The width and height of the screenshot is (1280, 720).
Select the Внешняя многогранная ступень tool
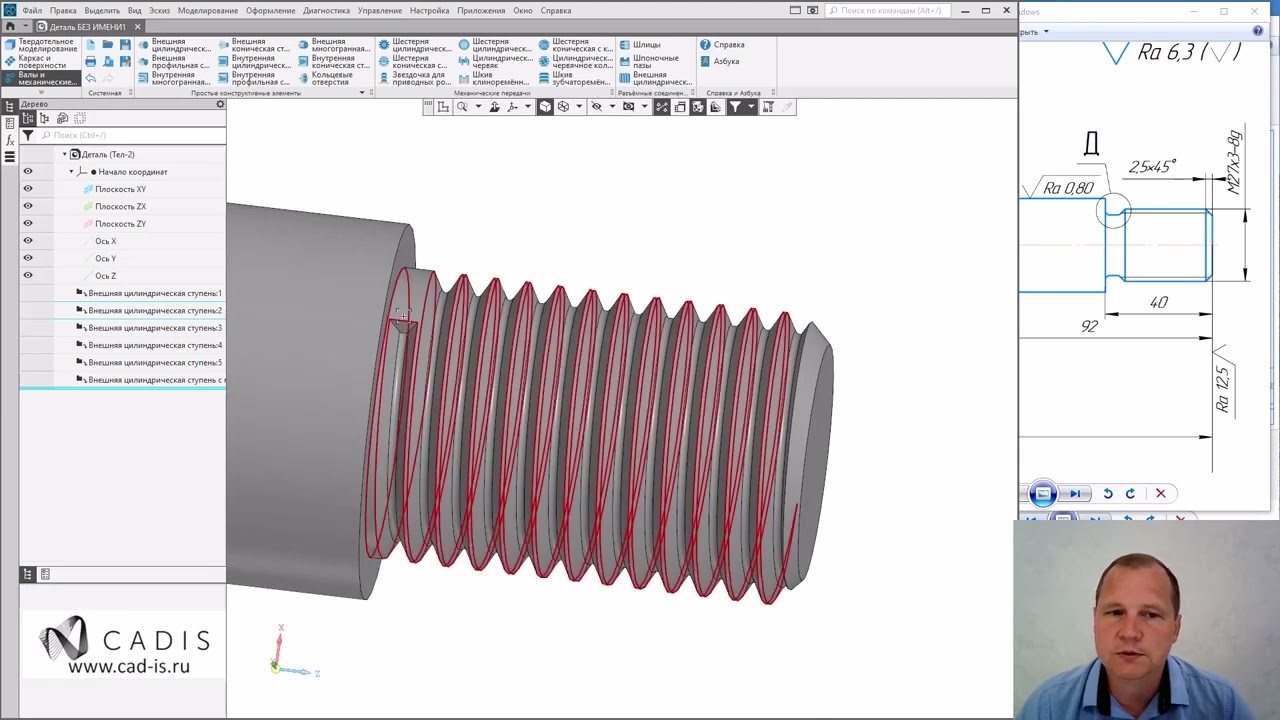pyautogui.click(x=334, y=45)
